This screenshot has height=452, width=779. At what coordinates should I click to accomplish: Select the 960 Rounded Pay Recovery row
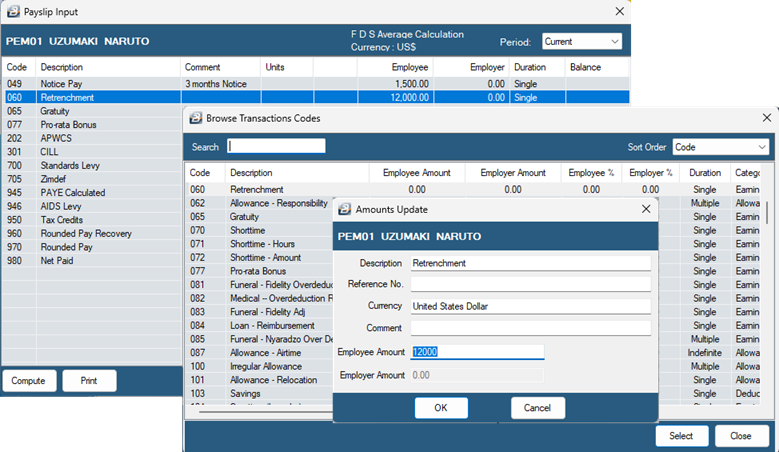93,233
